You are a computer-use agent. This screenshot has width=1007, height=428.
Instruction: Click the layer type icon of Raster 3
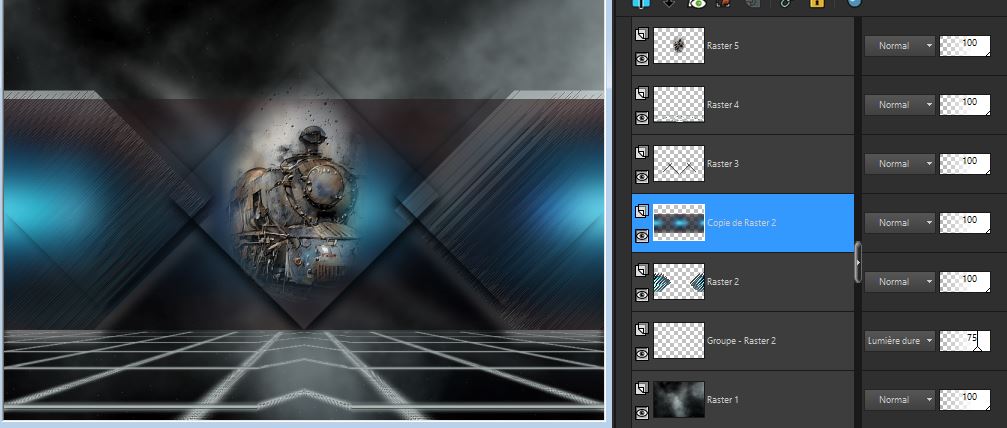tap(642, 153)
